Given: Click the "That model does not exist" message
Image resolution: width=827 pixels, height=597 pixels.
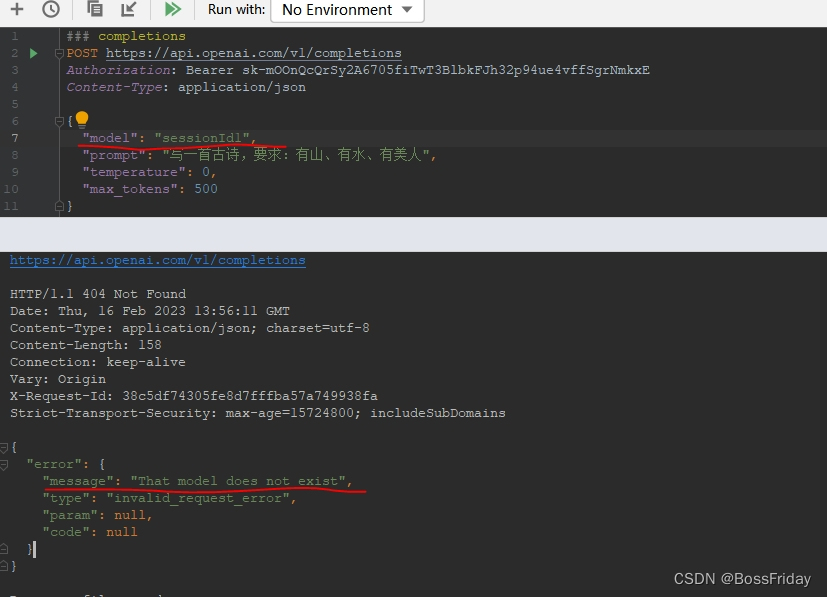Looking at the screenshot, I should point(238,481).
